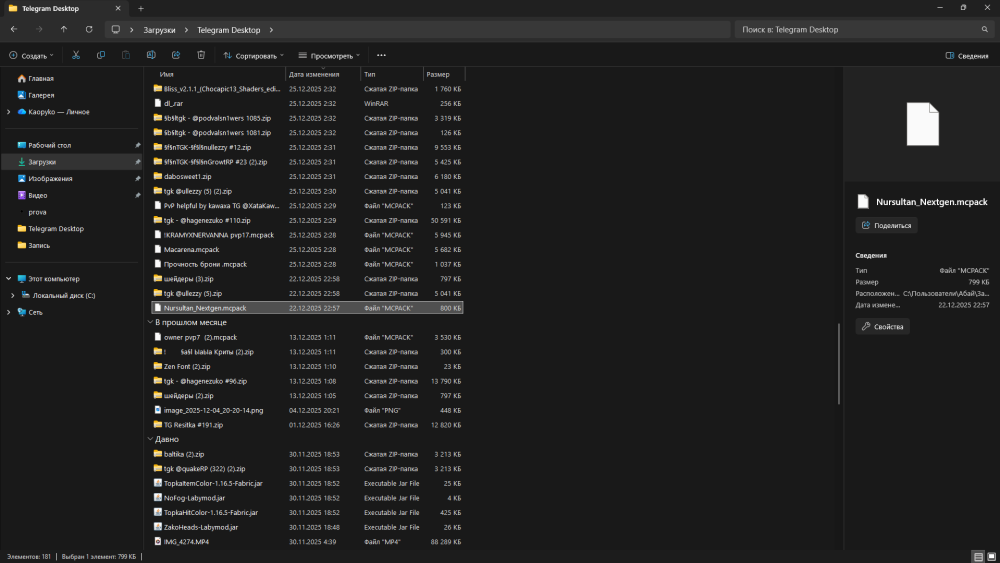Viewport: 1000px width, 563px height.
Task: Select owner pvp7 (2).mcpack file
Action: coord(307,337)
